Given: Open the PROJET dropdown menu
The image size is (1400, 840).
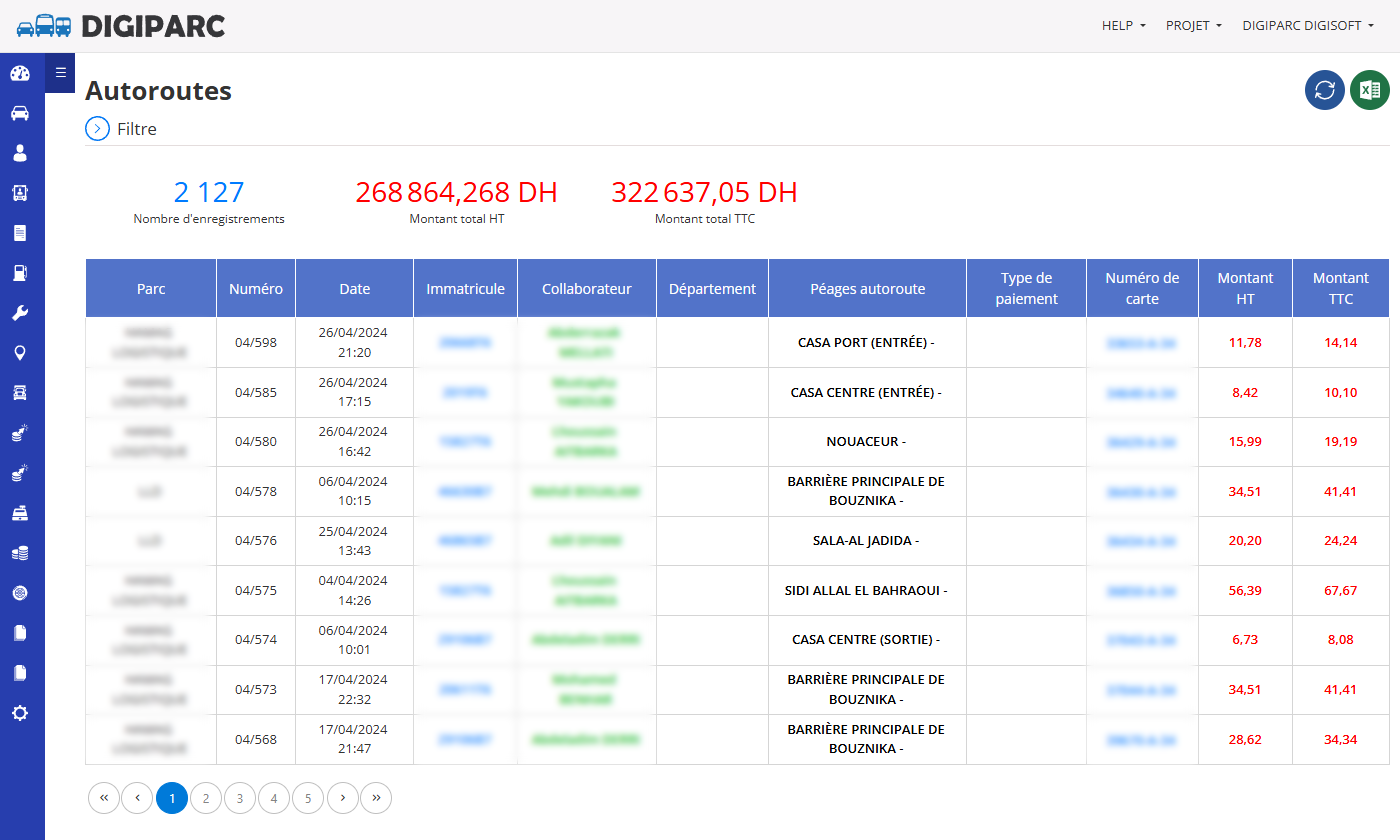Looking at the screenshot, I should (x=1194, y=26).
